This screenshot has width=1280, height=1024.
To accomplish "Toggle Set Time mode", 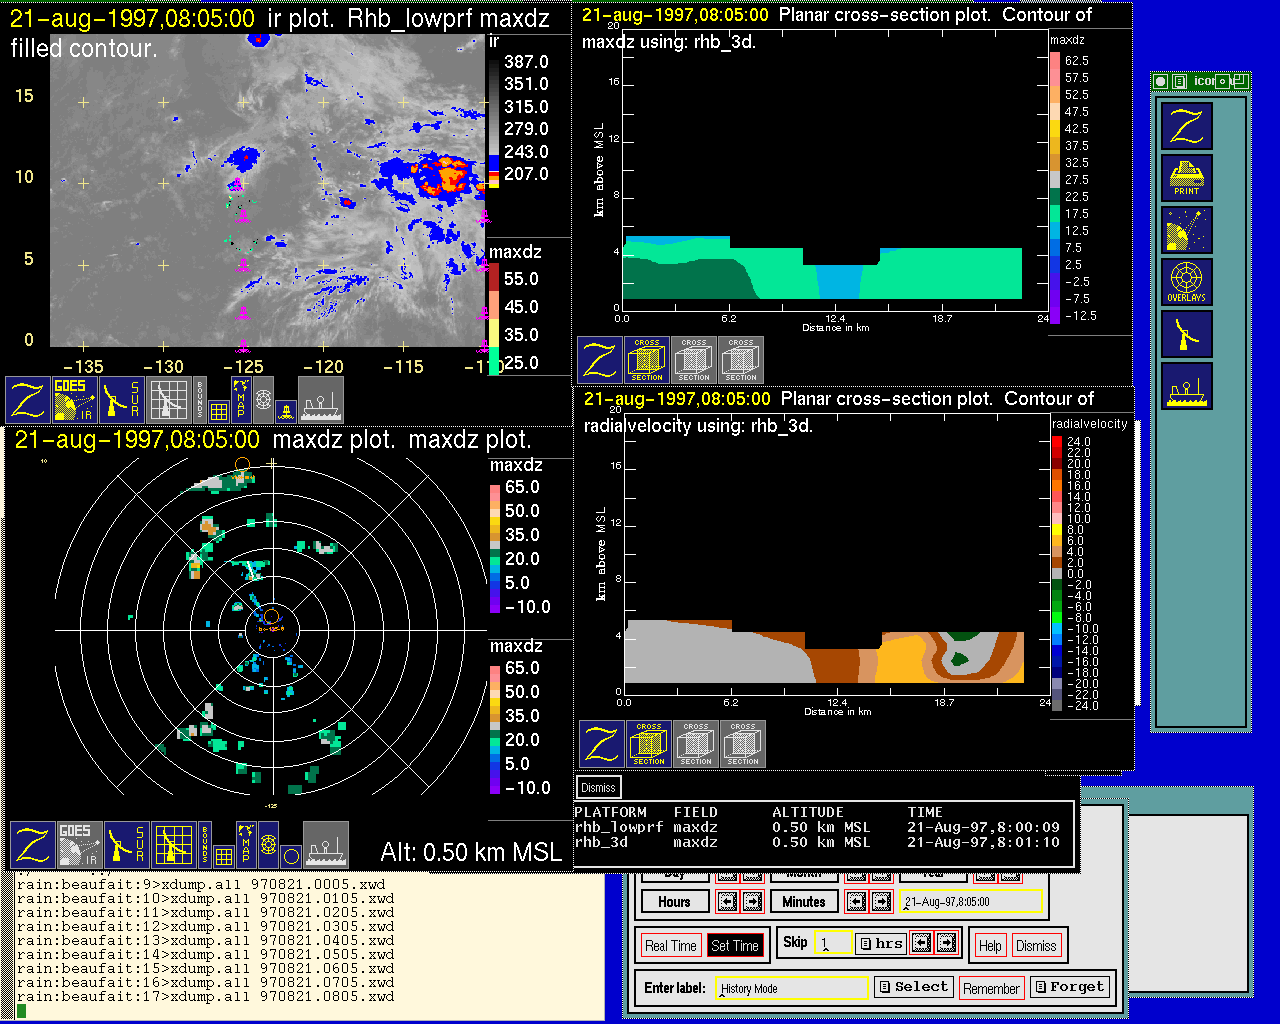I will tap(734, 946).
